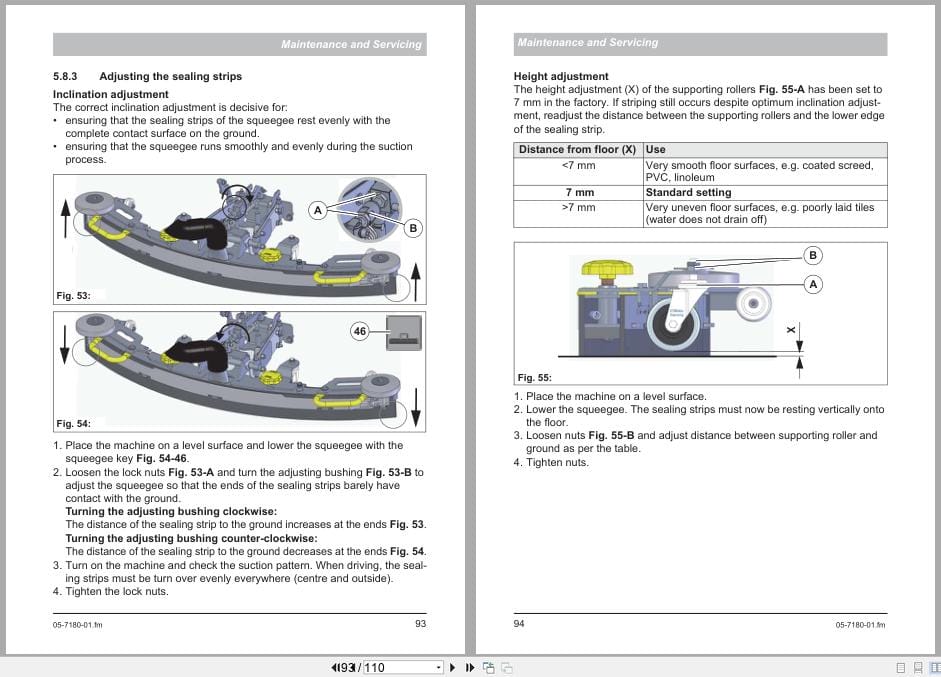
Task: Click the Fig. 55-B reference link
Action: [612, 435]
